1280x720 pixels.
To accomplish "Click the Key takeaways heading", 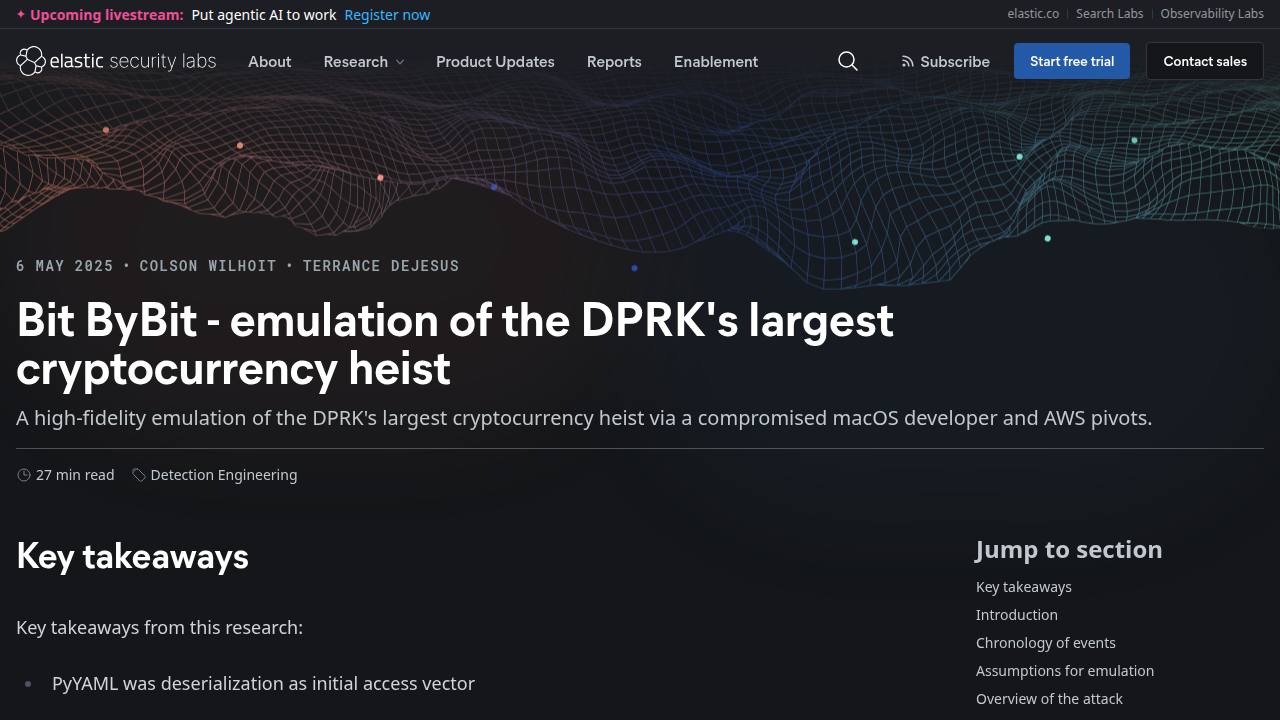I will coord(133,556).
